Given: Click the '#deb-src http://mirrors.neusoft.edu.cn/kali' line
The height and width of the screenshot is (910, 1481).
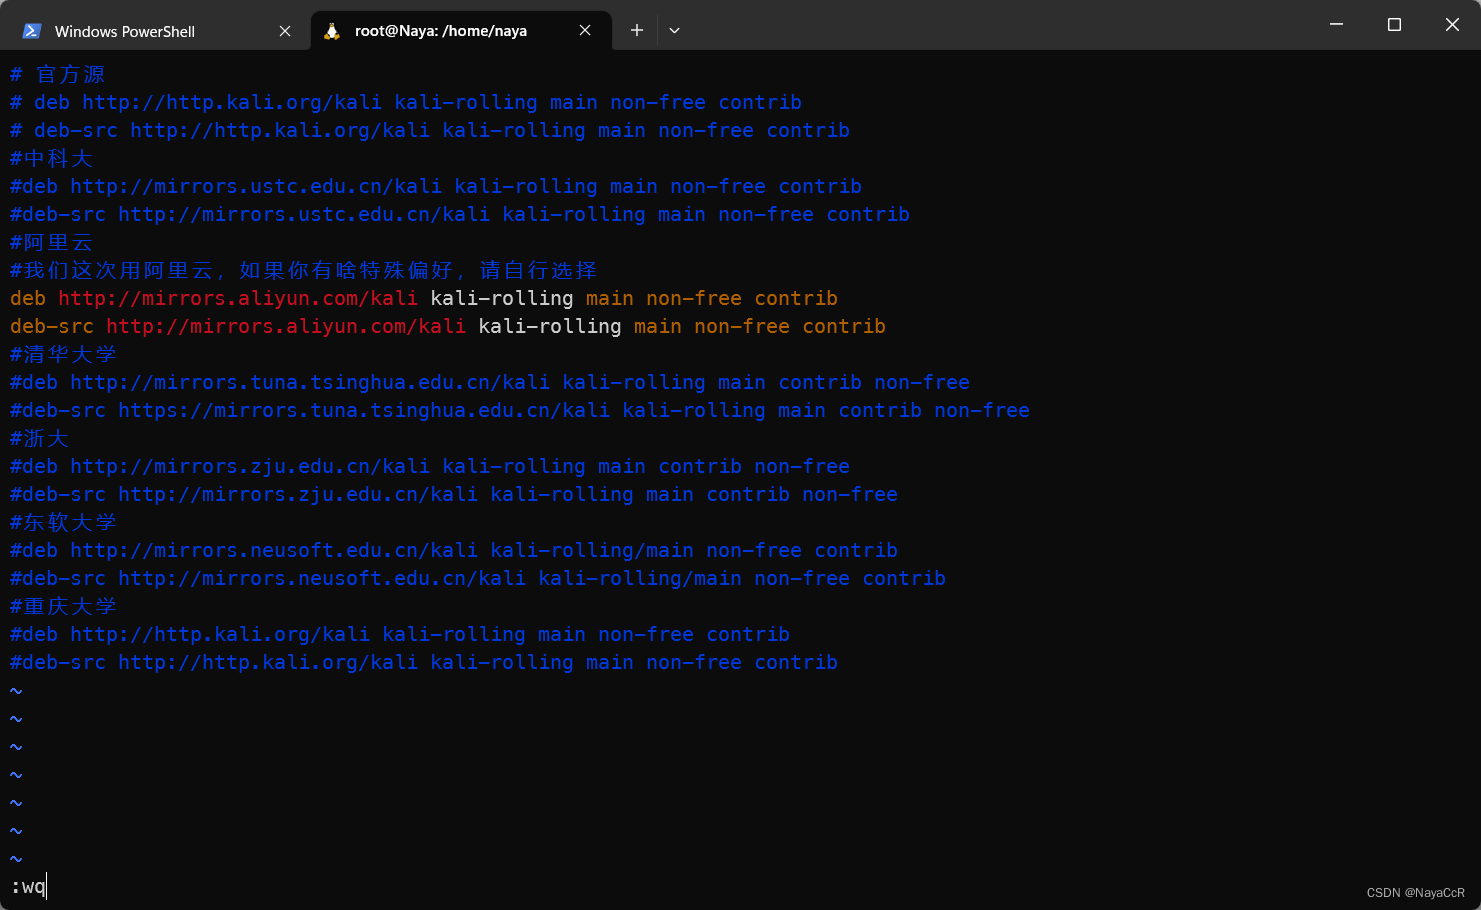Looking at the screenshot, I should [x=478, y=578].
